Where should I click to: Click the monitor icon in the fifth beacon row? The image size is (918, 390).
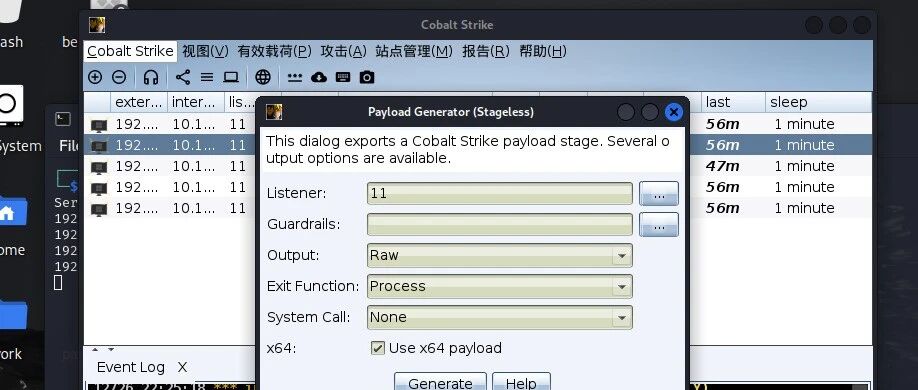[x=99, y=209]
